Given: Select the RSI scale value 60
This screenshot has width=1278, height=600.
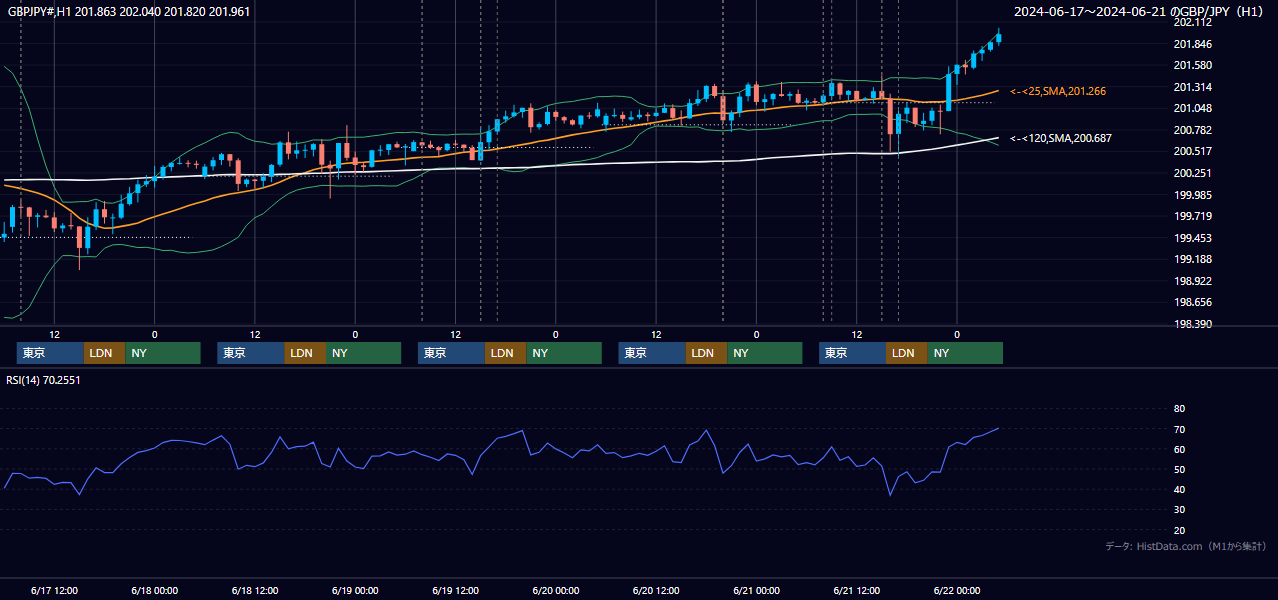Looking at the screenshot, I should [1179, 449].
